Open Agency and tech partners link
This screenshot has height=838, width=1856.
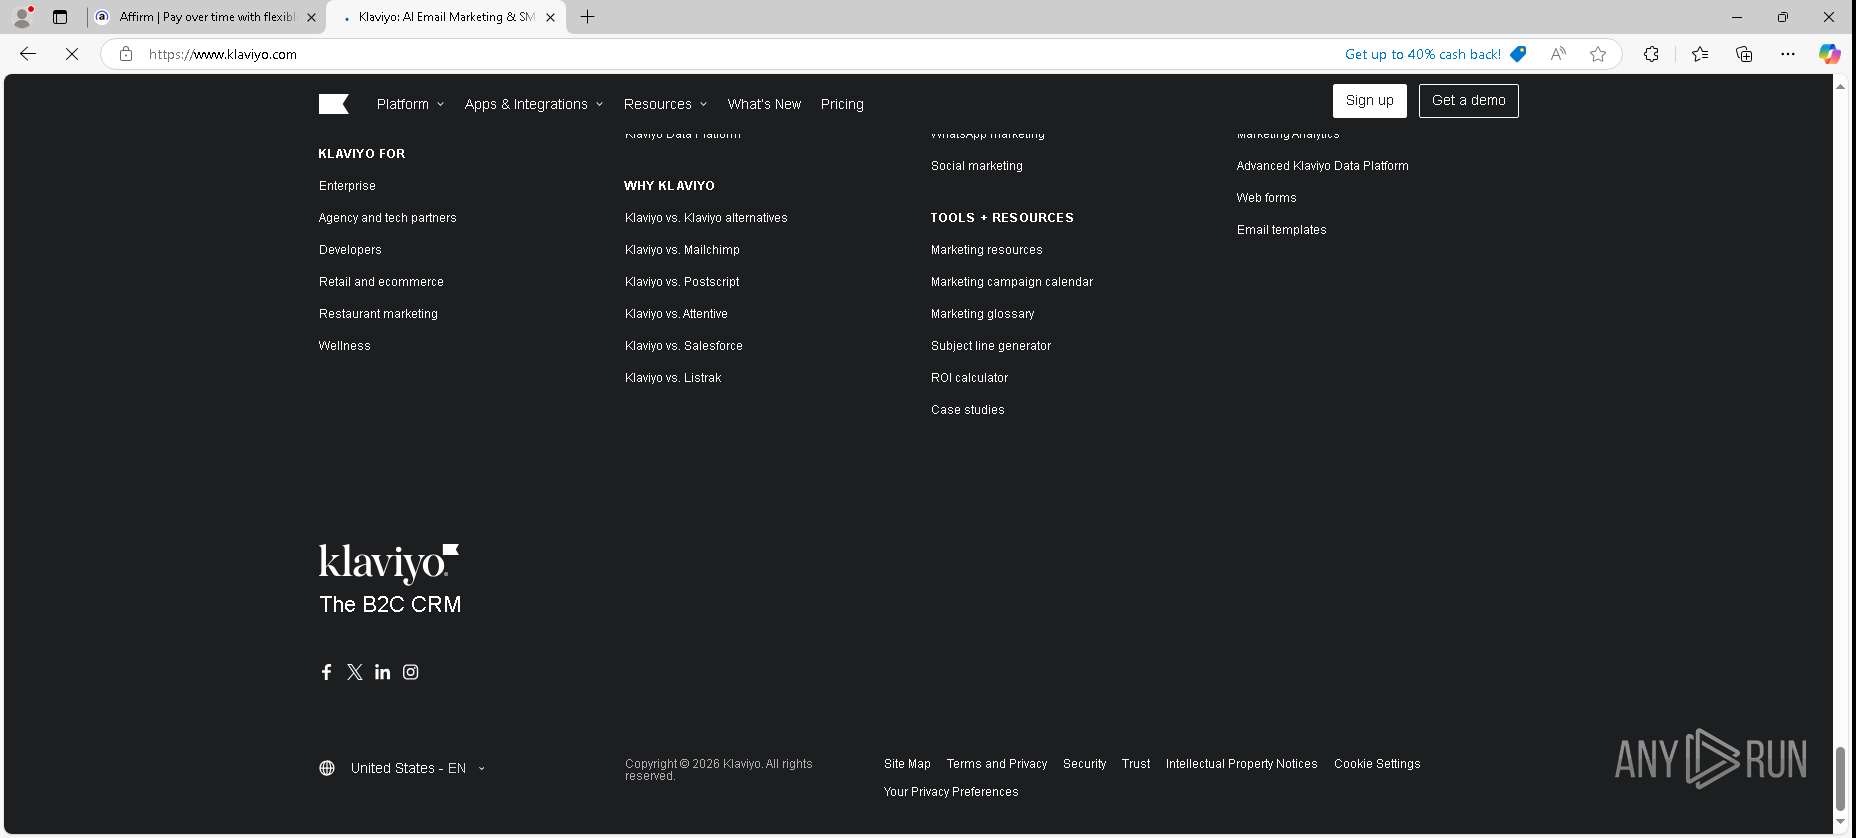(x=387, y=218)
